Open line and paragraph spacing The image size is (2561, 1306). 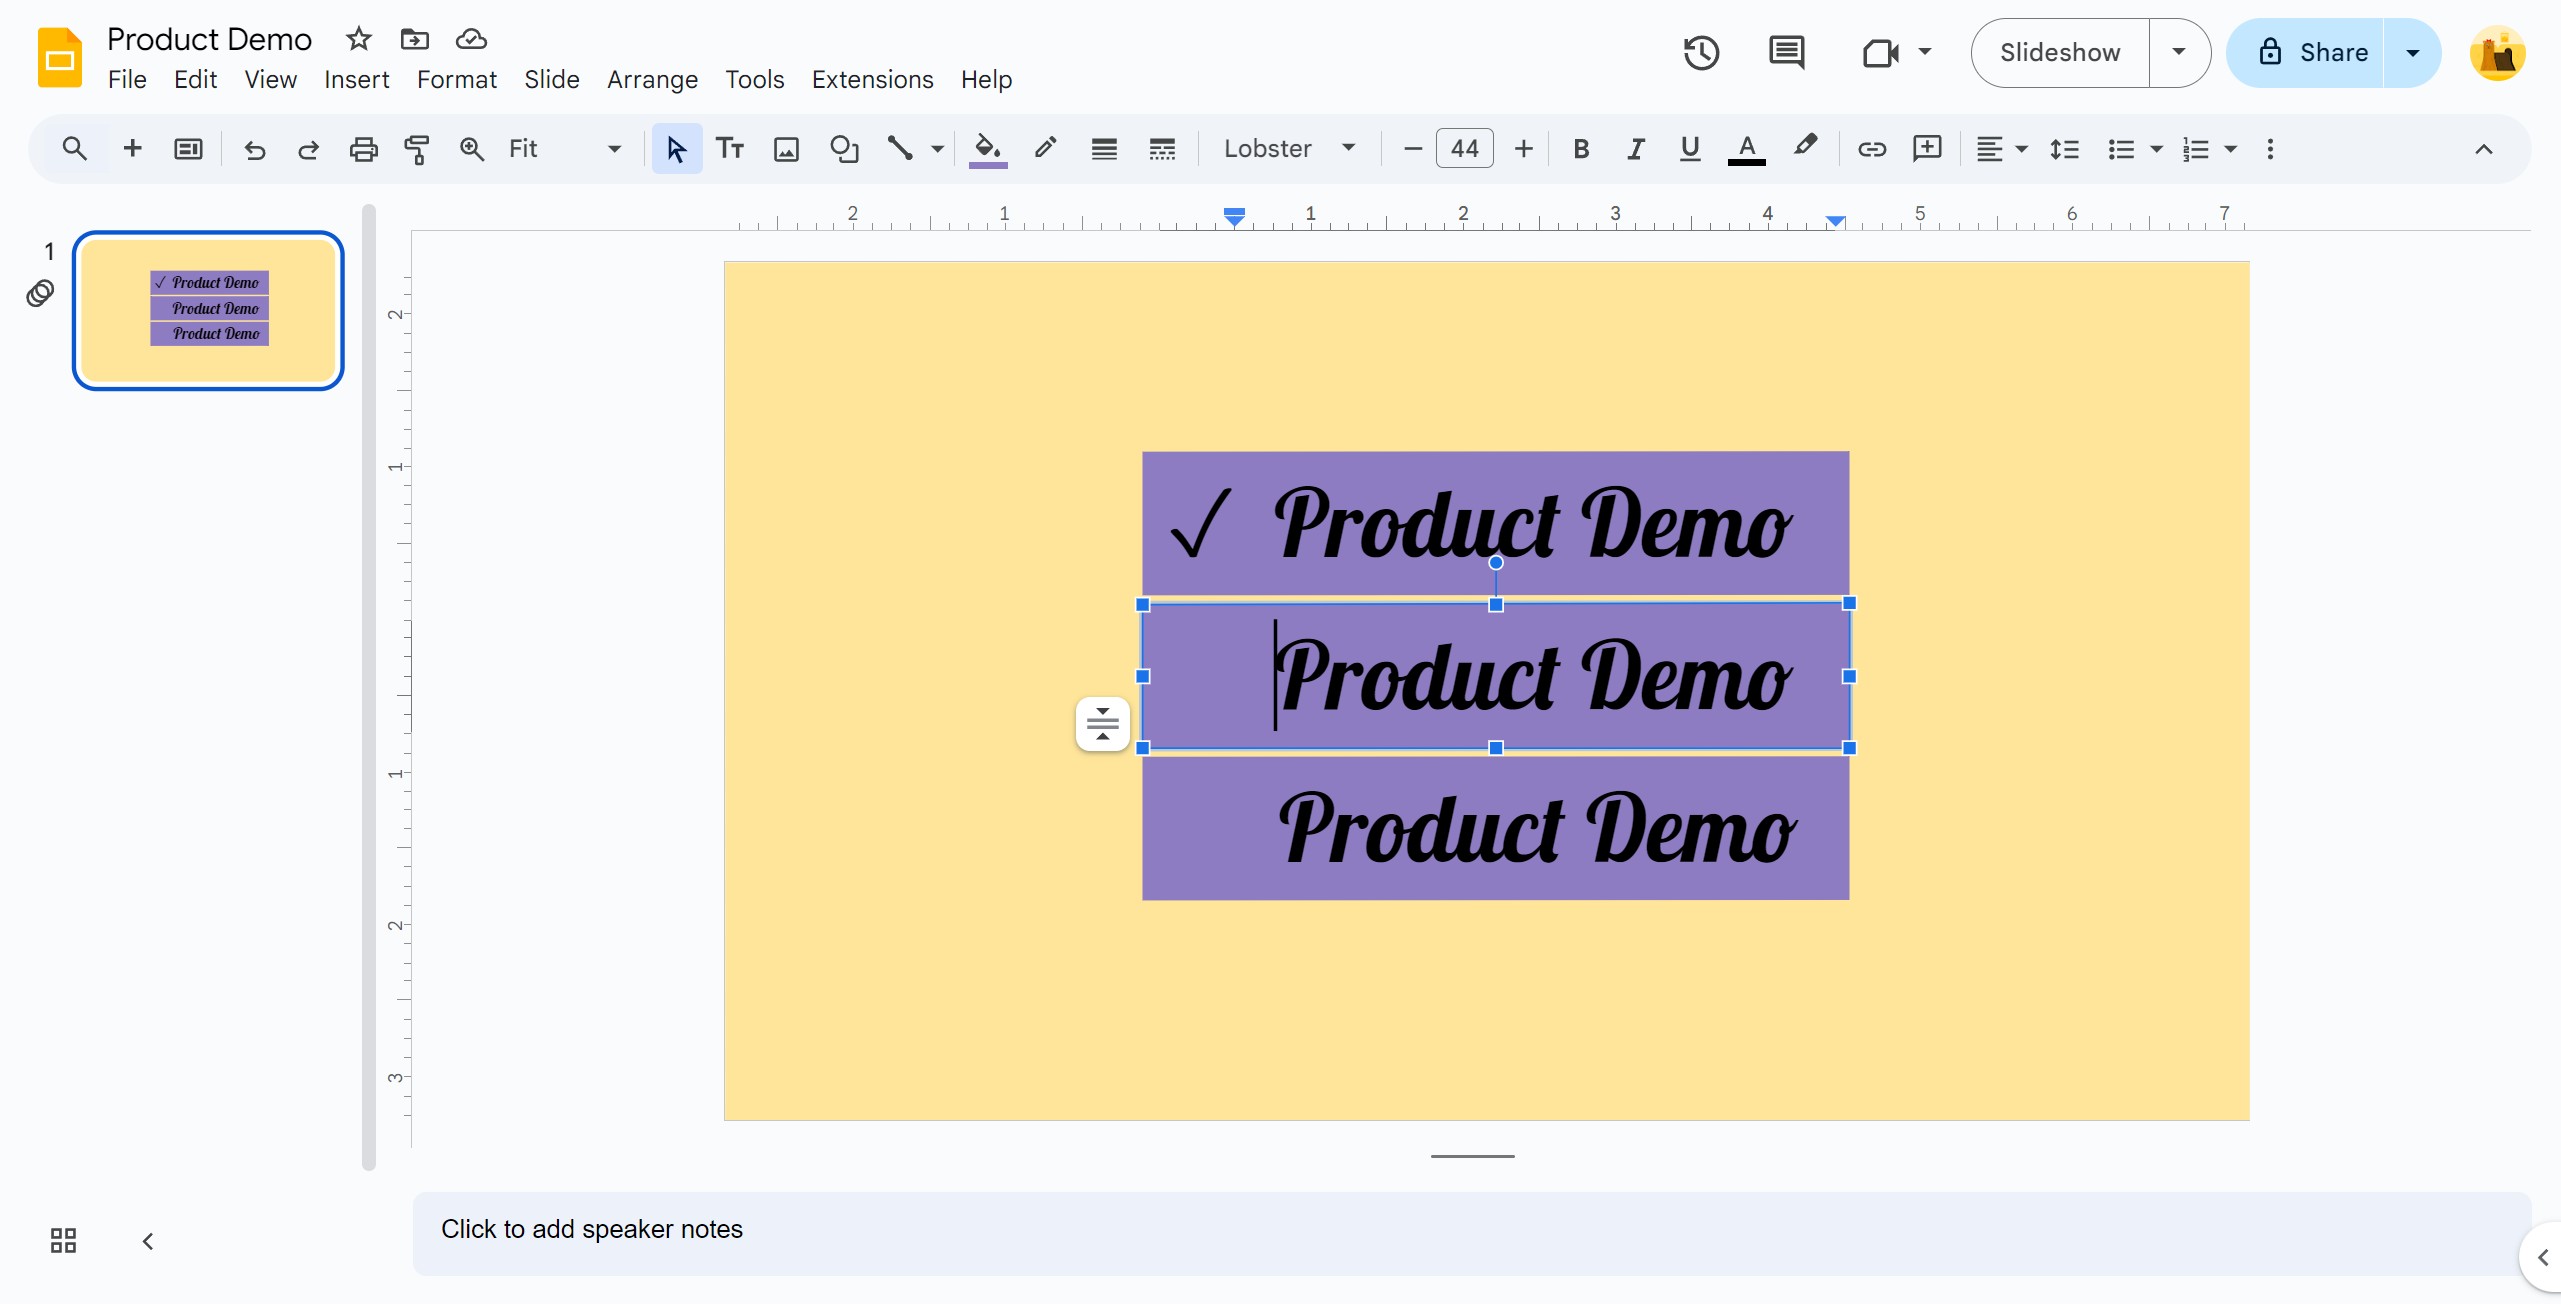coord(2064,149)
